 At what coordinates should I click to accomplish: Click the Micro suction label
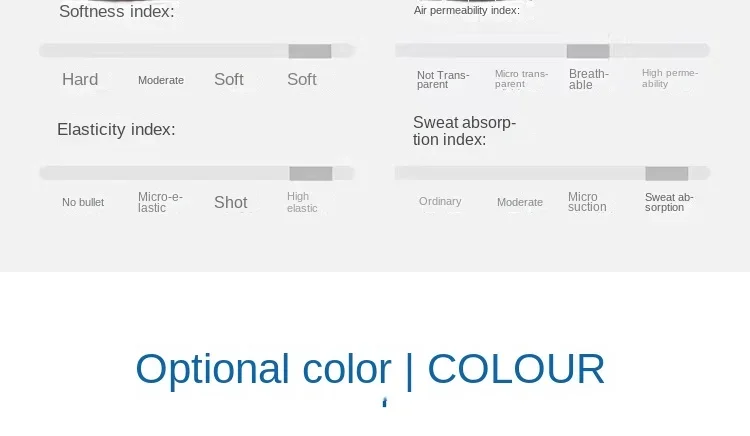pos(587,202)
